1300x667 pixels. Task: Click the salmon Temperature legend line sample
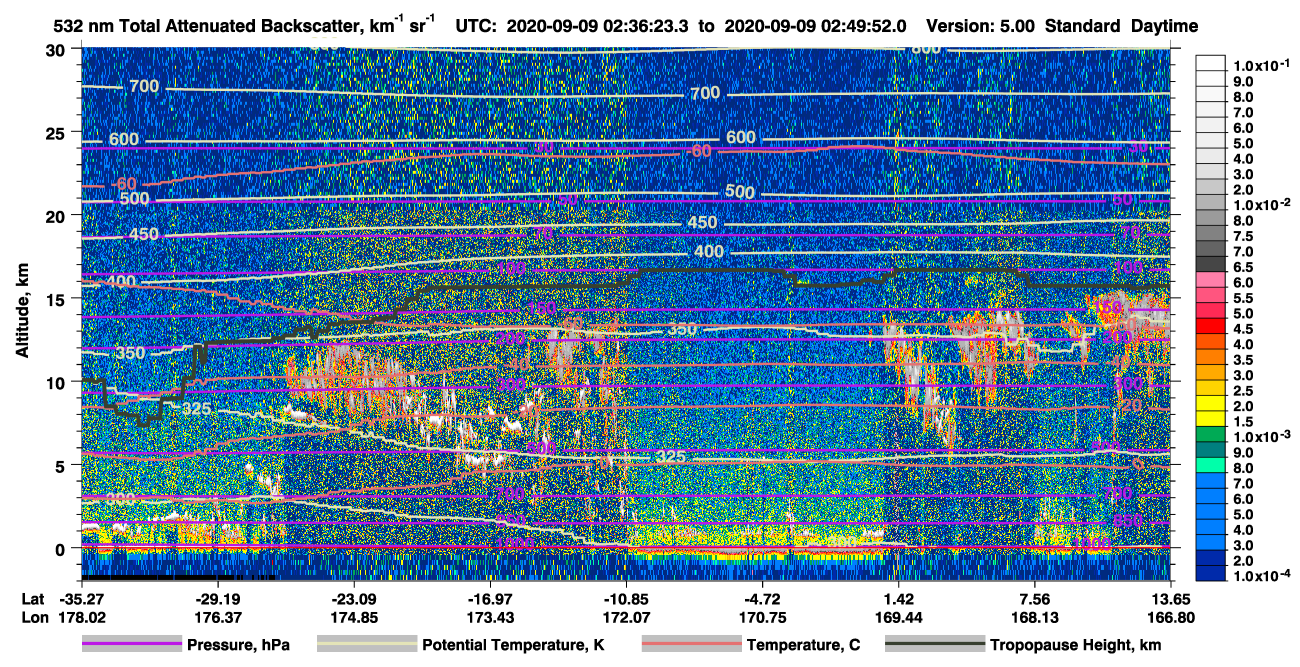[x=691, y=645]
